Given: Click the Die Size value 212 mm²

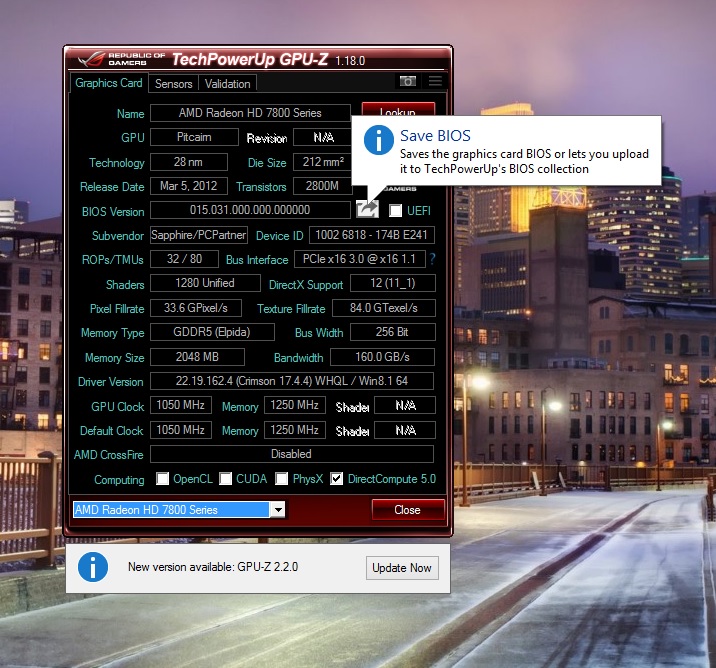Looking at the screenshot, I should [322, 162].
